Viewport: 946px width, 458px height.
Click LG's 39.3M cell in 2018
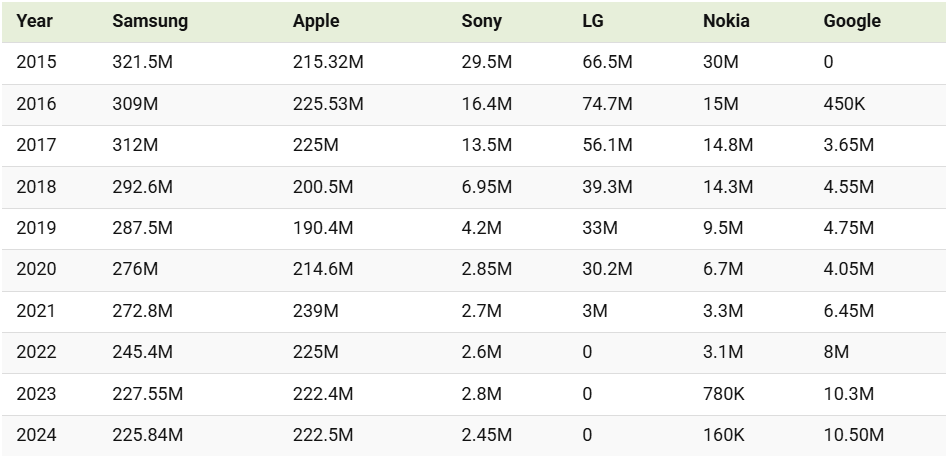[608, 187]
